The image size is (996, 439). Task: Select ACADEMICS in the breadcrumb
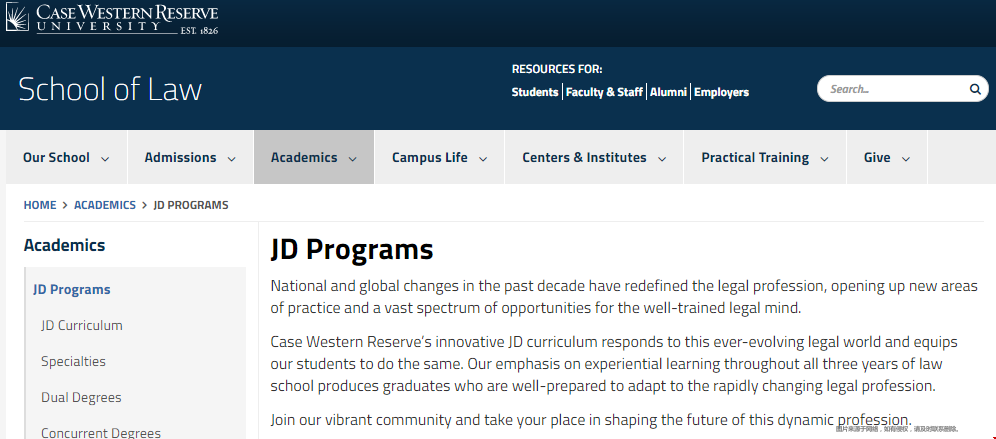click(105, 205)
